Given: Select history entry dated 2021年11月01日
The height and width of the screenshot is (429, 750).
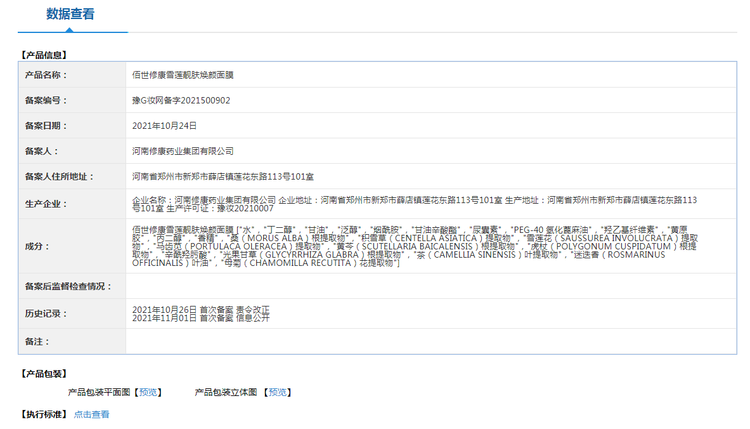Looking at the screenshot, I should [200, 318].
